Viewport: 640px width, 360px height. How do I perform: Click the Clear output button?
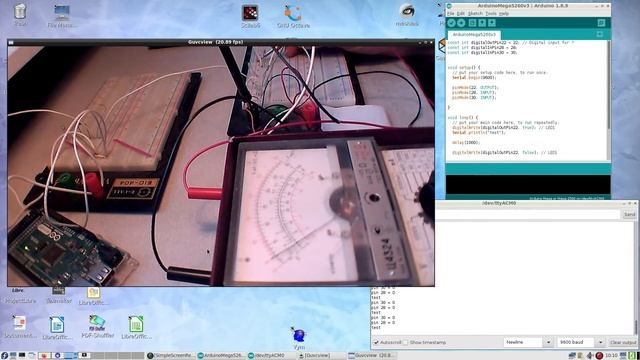tap(623, 342)
